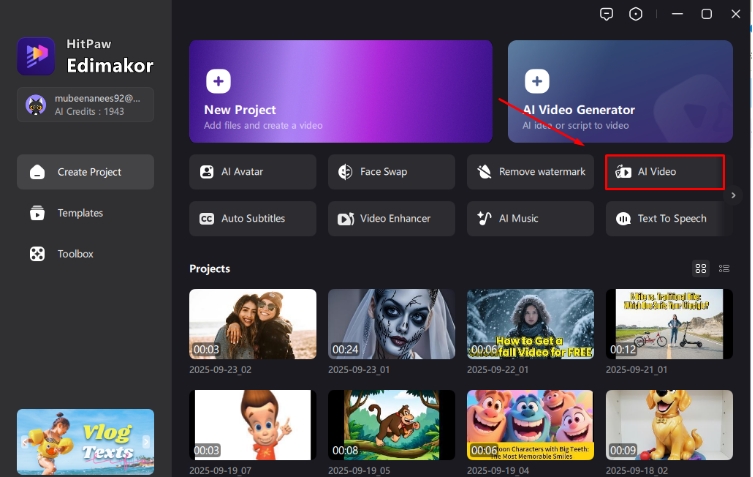The width and height of the screenshot is (753, 477).
Task: Launch the AI Video Generator
Action: point(620,91)
